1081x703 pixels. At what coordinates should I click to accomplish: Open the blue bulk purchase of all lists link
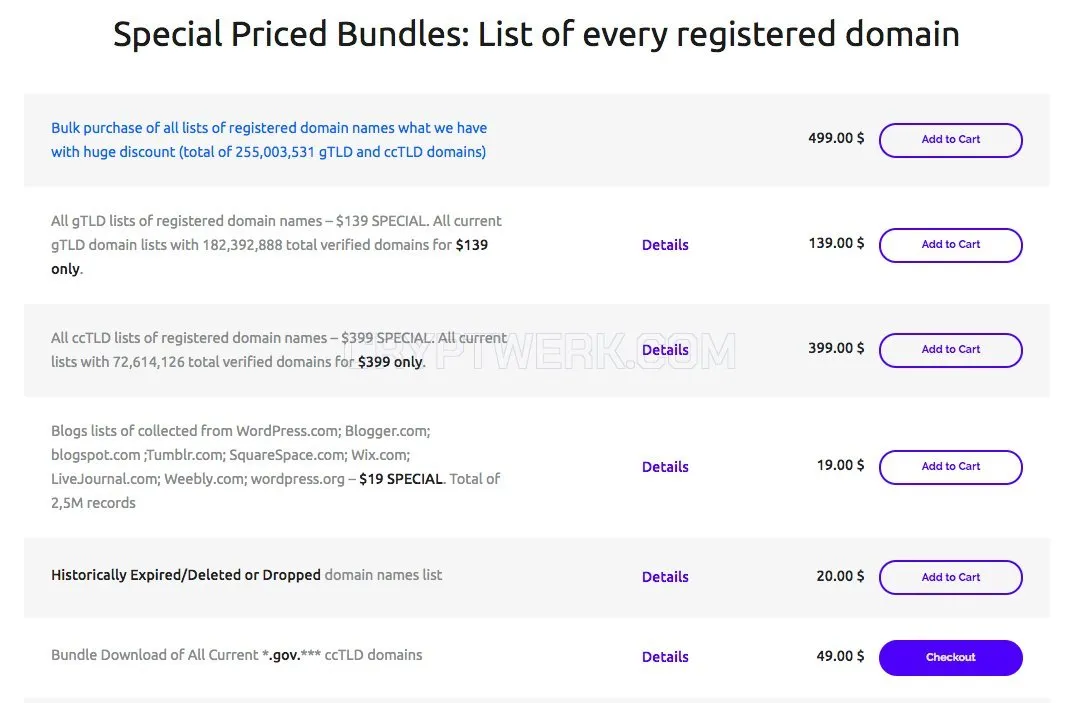click(x=269, y=140)
